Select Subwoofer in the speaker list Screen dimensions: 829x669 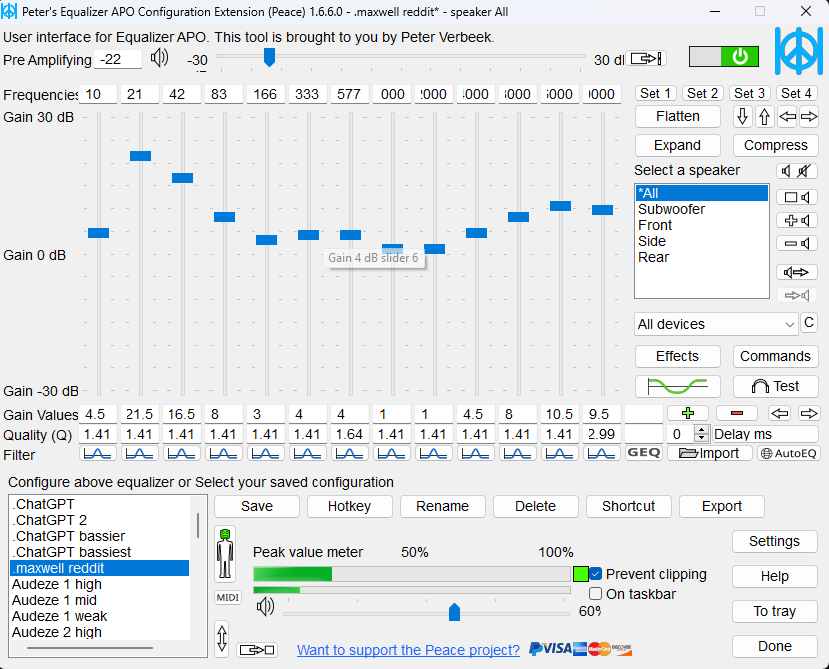(702, 209)
